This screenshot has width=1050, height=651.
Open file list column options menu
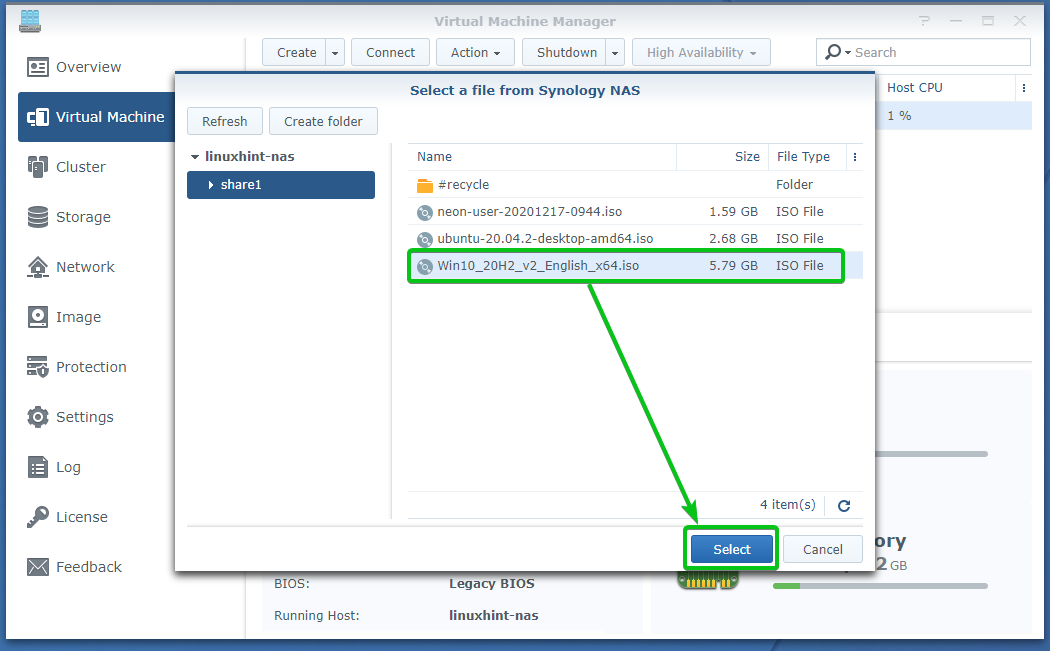click(x=854, y=157)
